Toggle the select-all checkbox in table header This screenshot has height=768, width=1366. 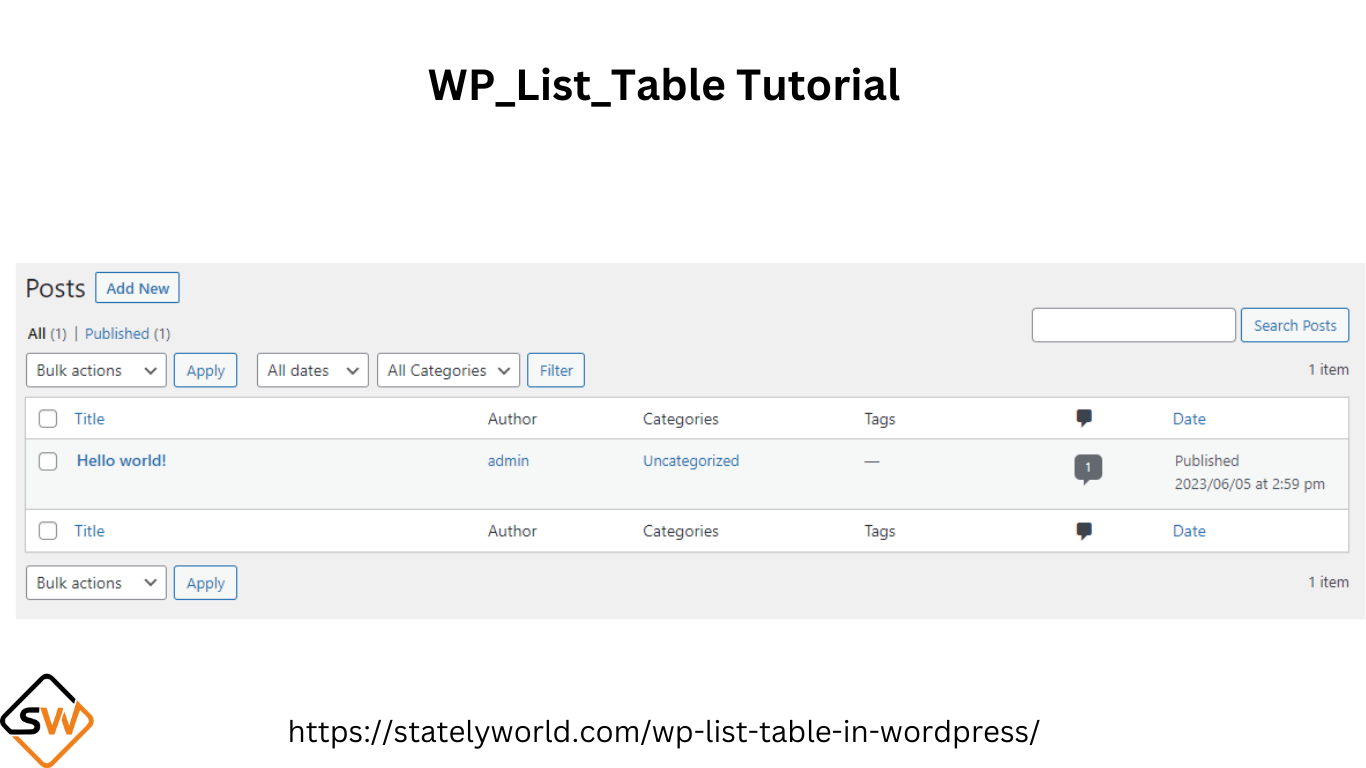(48, 419)
